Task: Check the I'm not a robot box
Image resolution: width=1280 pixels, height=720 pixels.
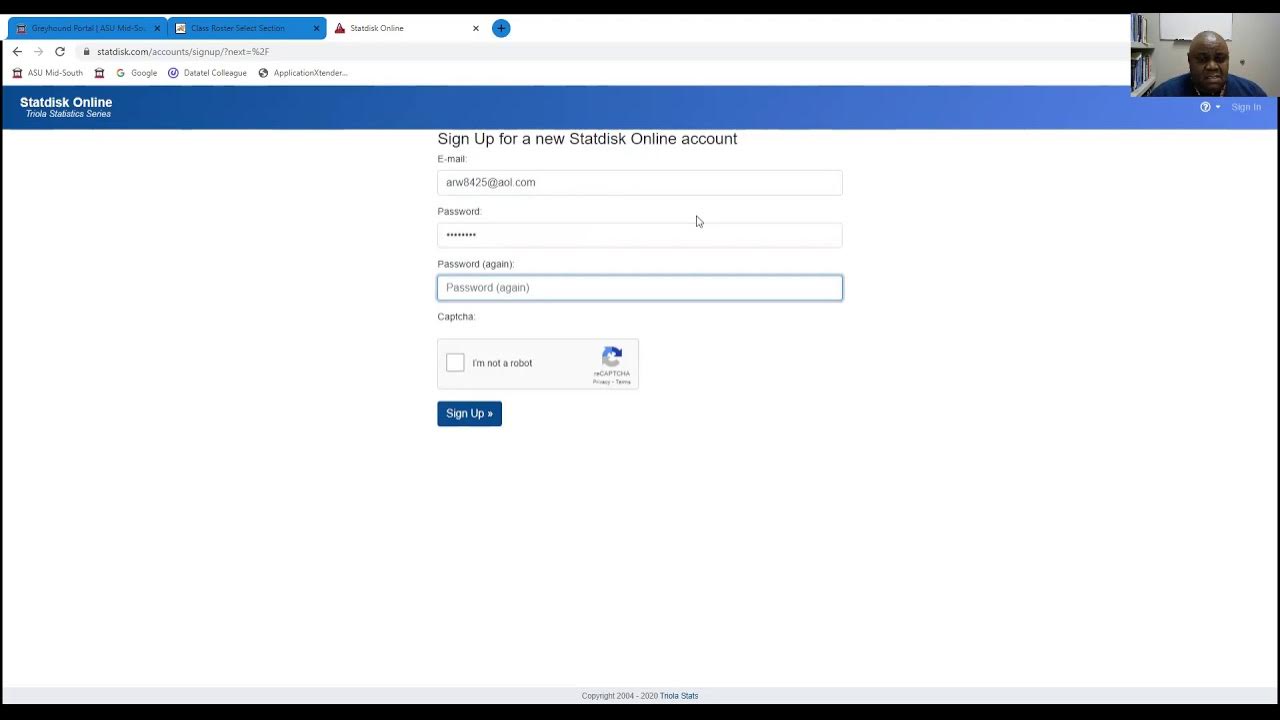Action: 455,362
